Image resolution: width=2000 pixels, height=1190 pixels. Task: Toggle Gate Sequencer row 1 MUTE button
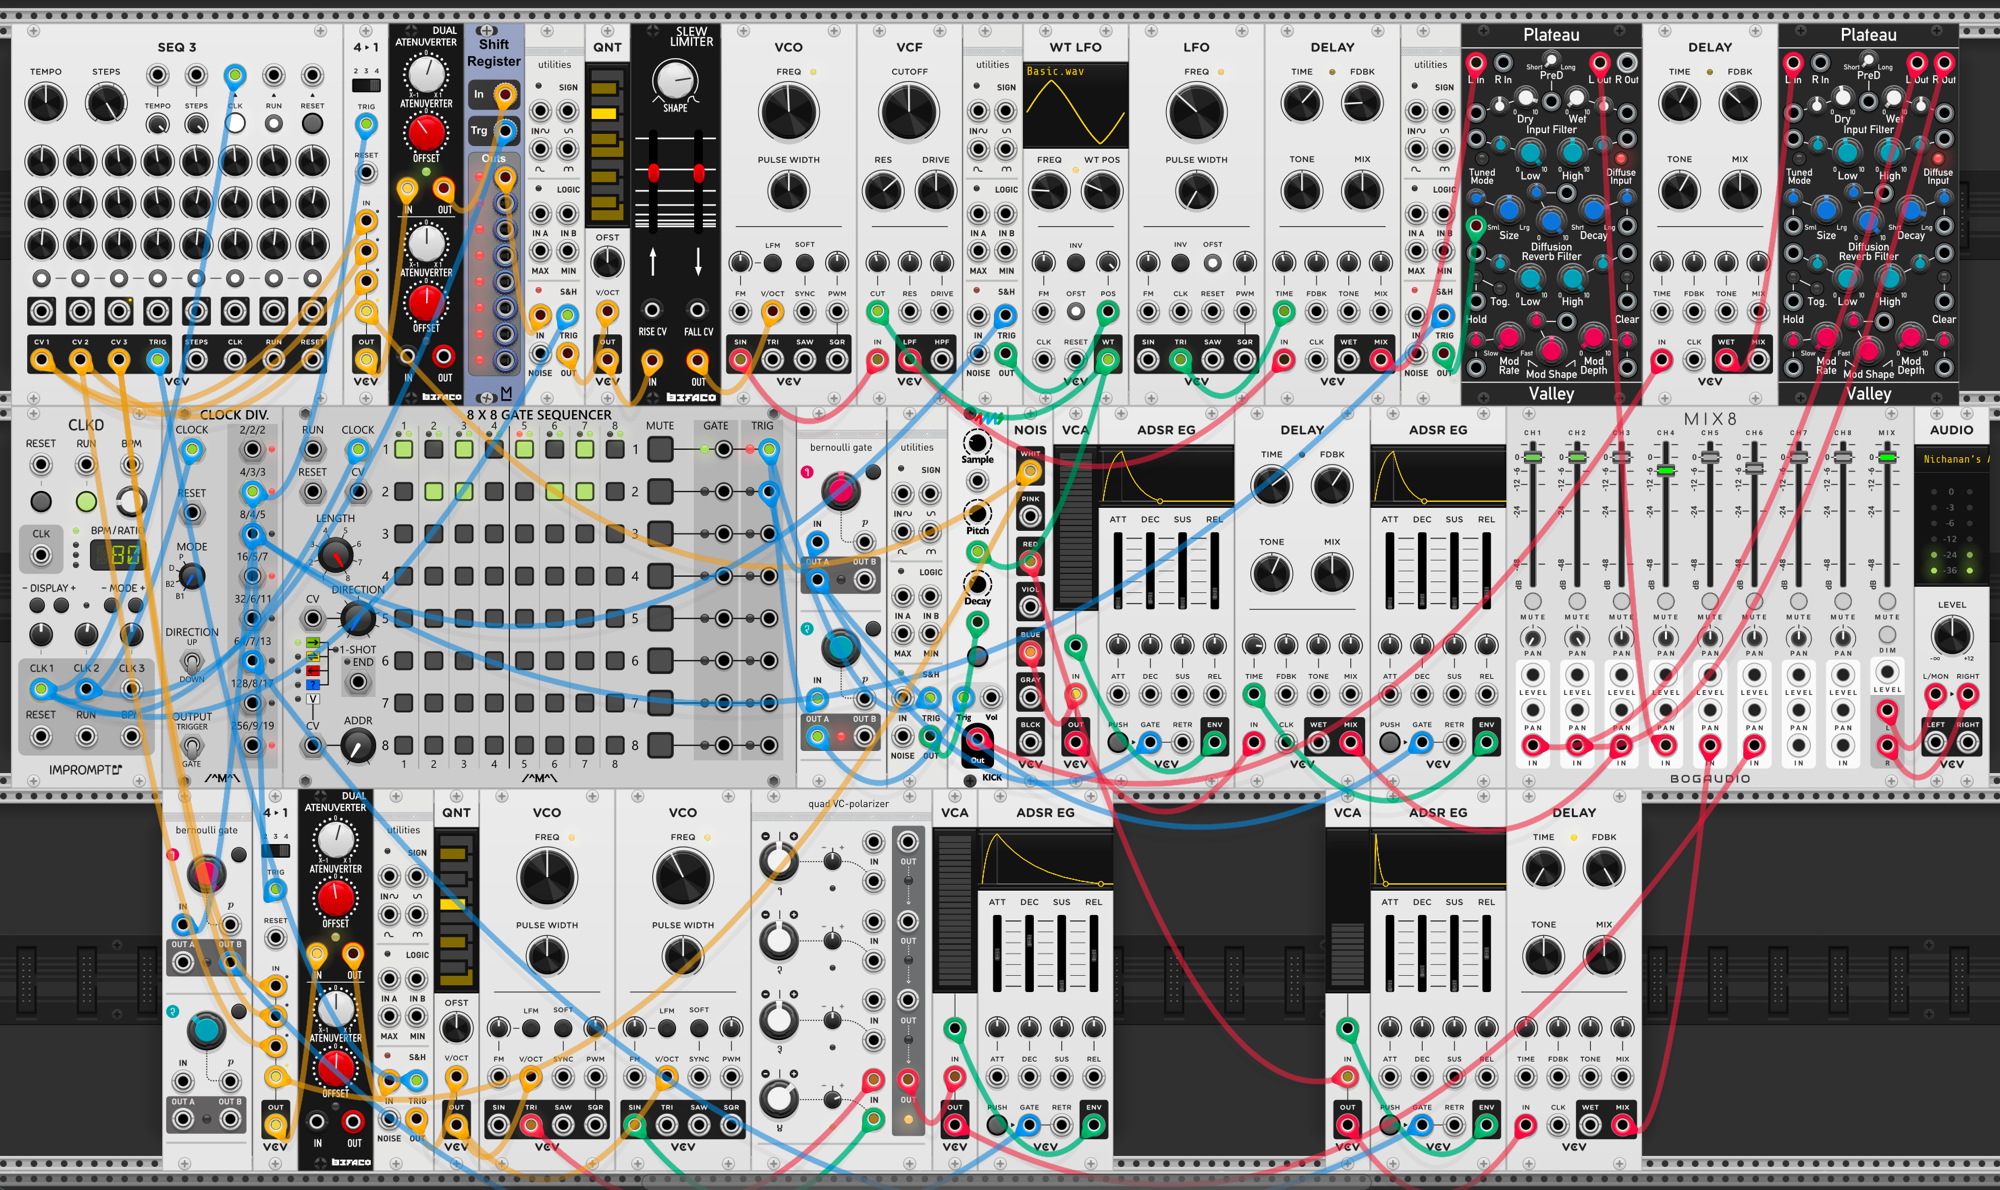click(x=660, y=450)
